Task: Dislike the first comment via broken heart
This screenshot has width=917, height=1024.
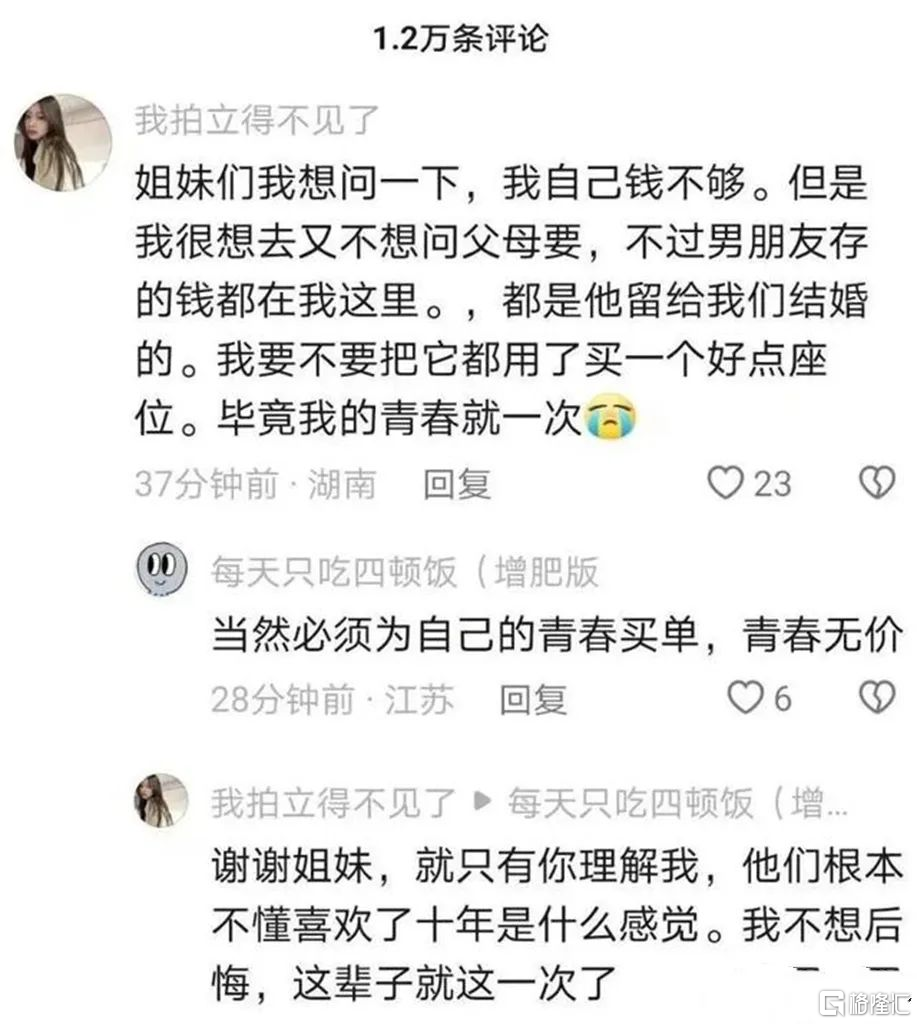Action: (x=877, y=483)
